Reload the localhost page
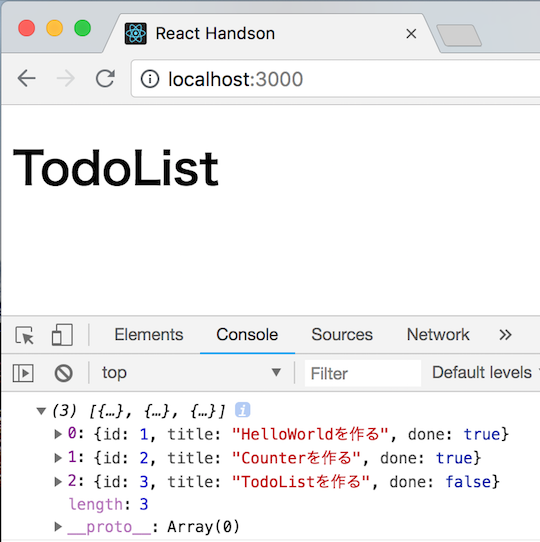 105,78
